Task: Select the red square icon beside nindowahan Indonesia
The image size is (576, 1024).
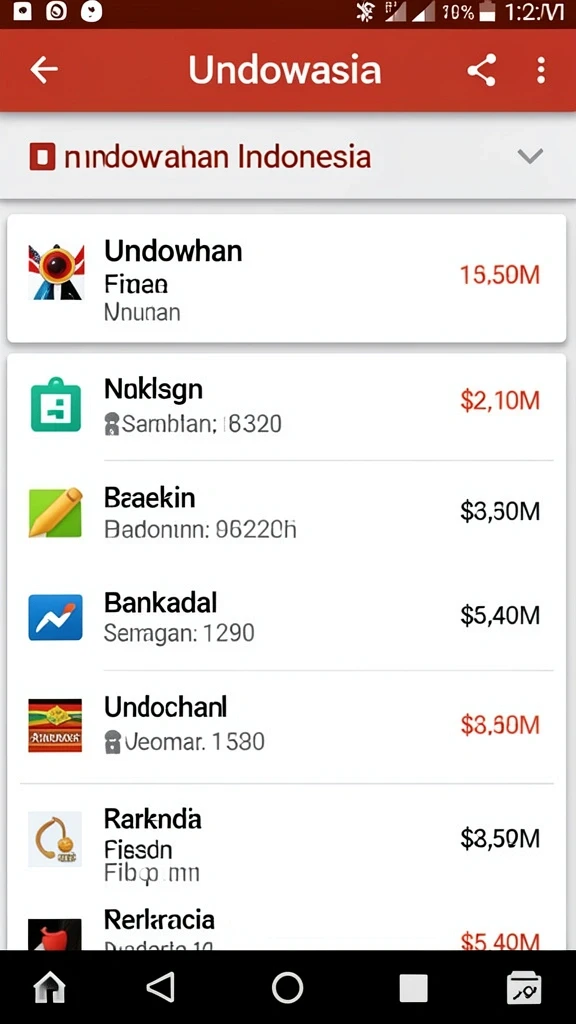Action: (x=42, y=157)
